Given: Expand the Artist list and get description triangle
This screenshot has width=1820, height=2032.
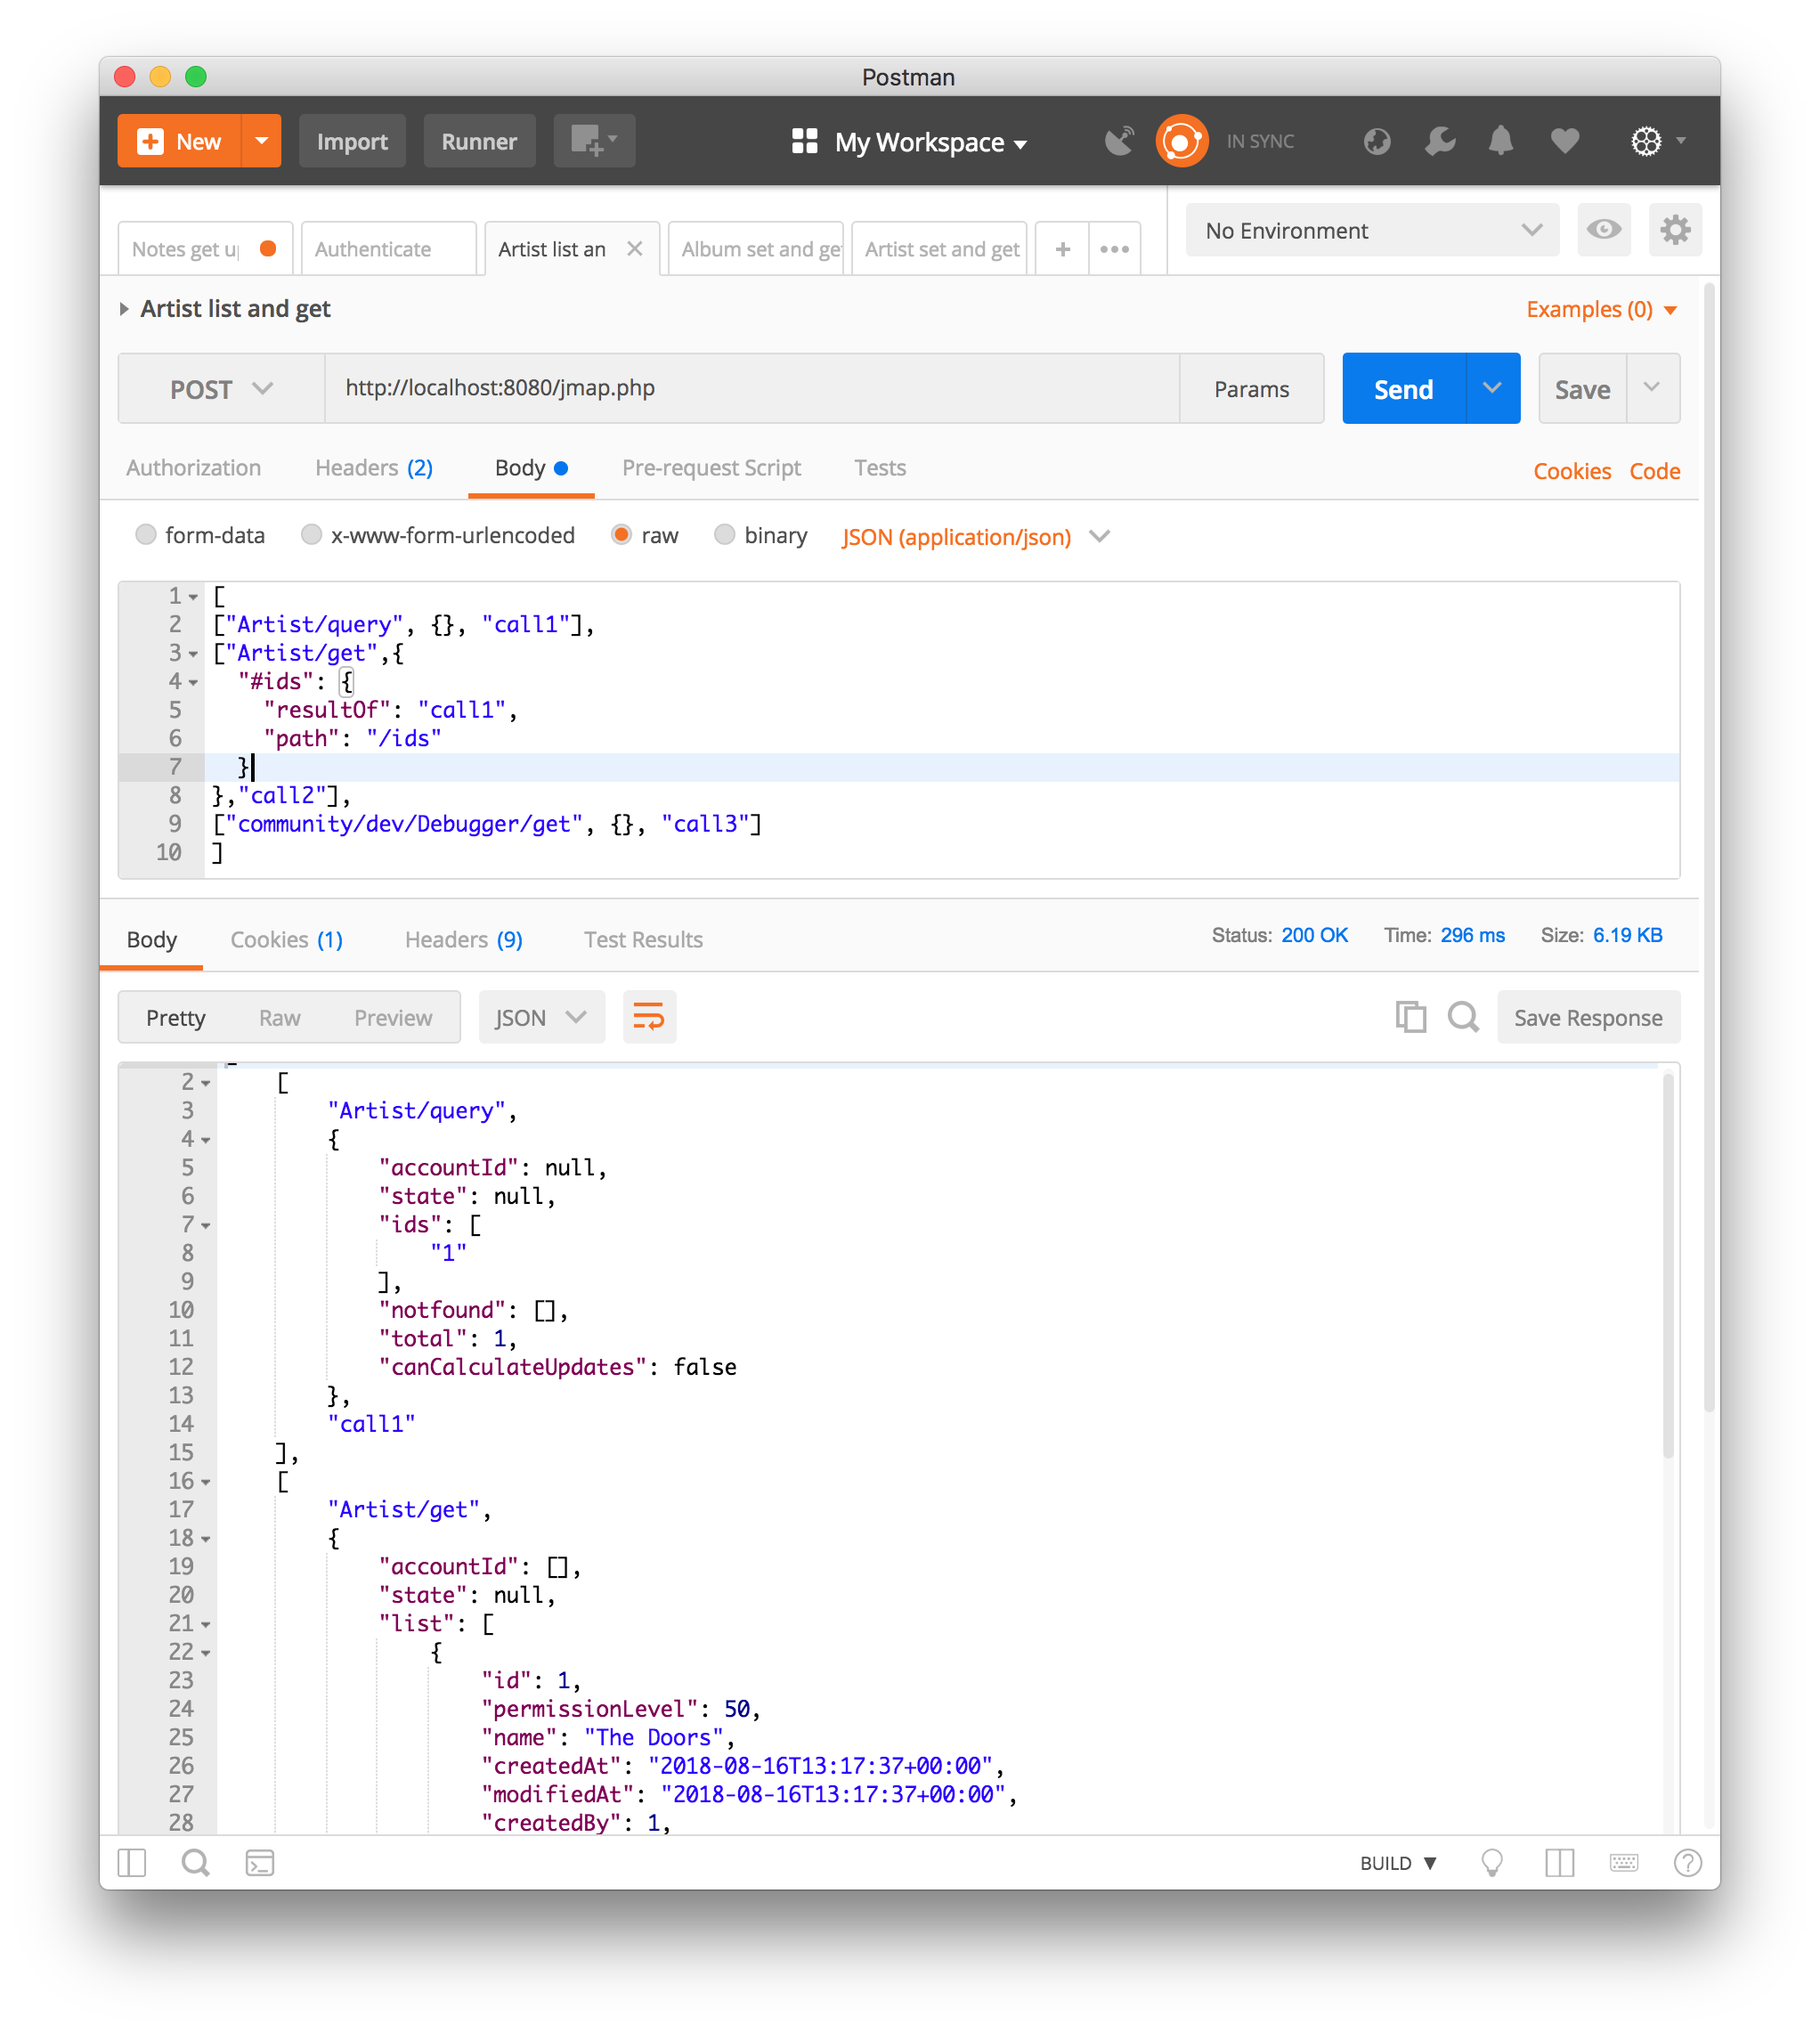Looking at the screenshot, I should pyautogui.click(x=124, y=309).
